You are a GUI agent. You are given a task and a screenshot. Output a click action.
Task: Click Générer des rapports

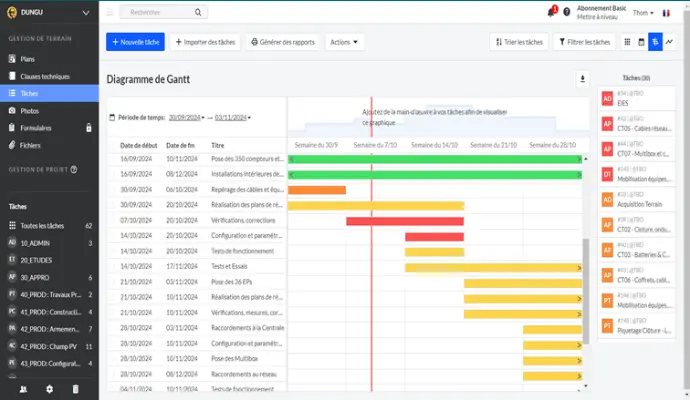point(283,42)
